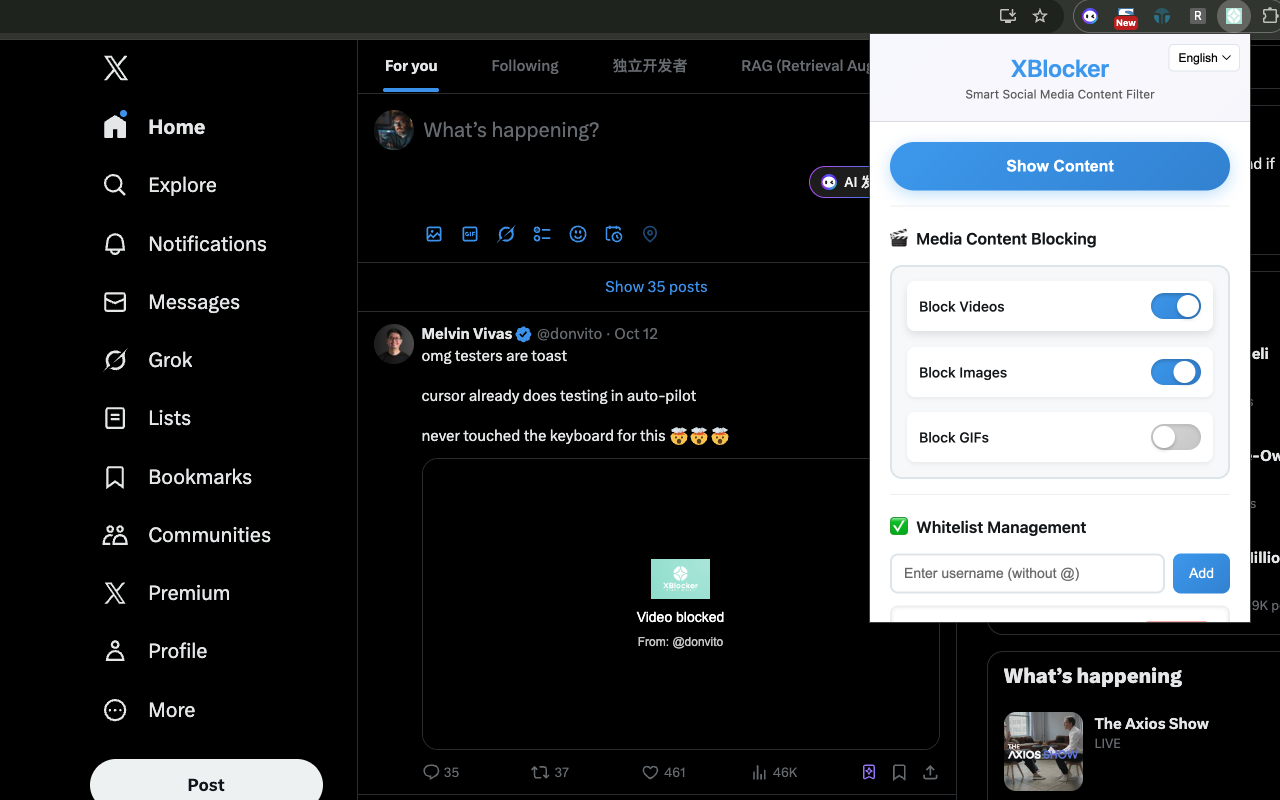
Task: Open Notifications from the sidebar
Action: [x=185, y=244]
